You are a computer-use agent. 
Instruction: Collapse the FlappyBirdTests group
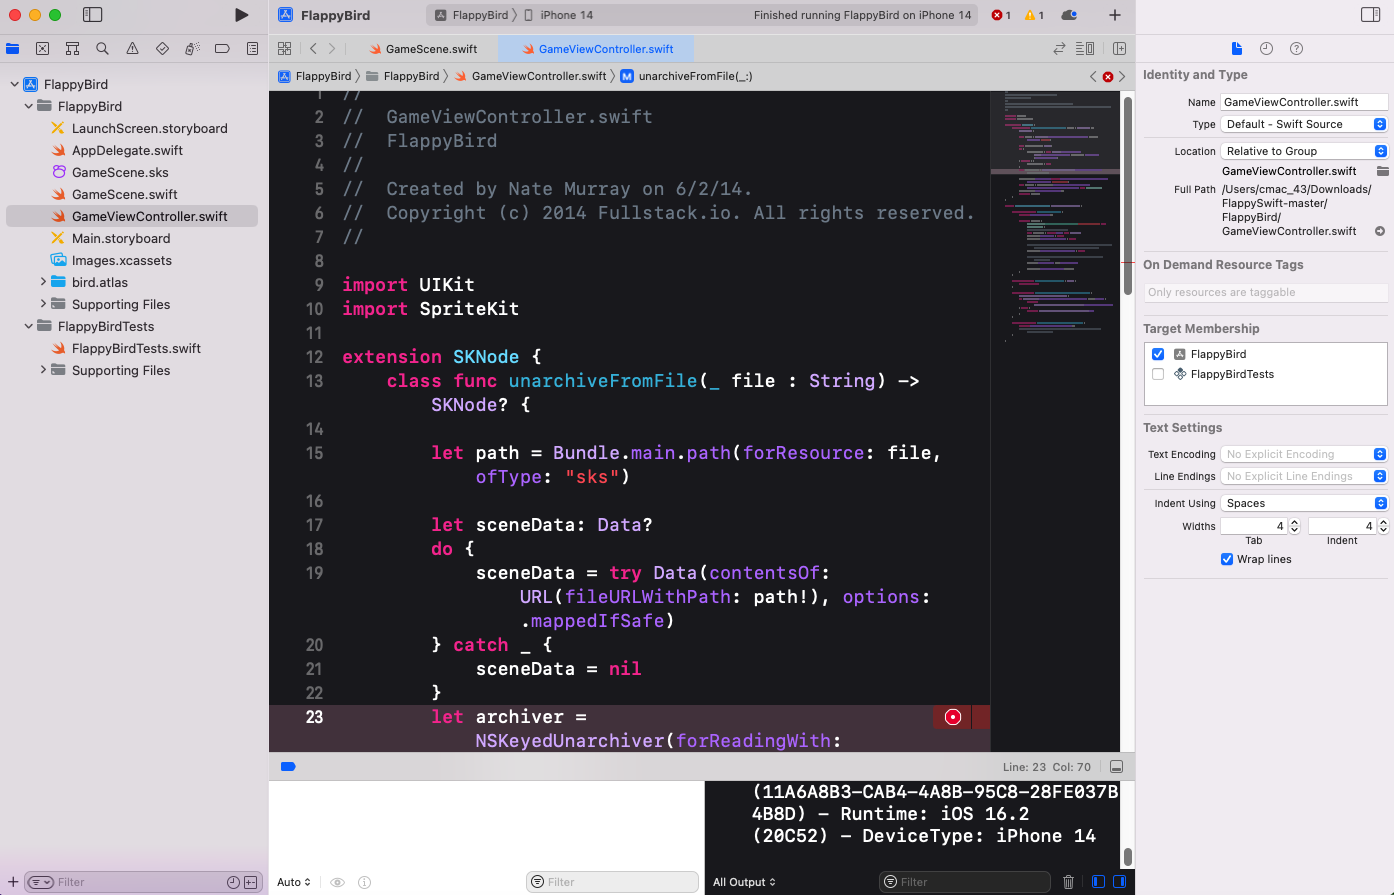[29, 326]
